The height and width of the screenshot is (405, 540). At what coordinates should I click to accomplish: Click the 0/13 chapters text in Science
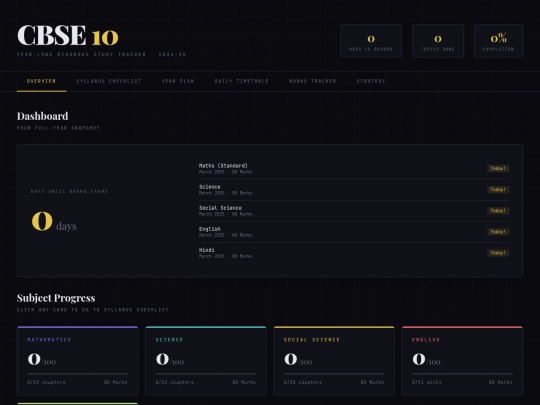click(x=175, y=382)
